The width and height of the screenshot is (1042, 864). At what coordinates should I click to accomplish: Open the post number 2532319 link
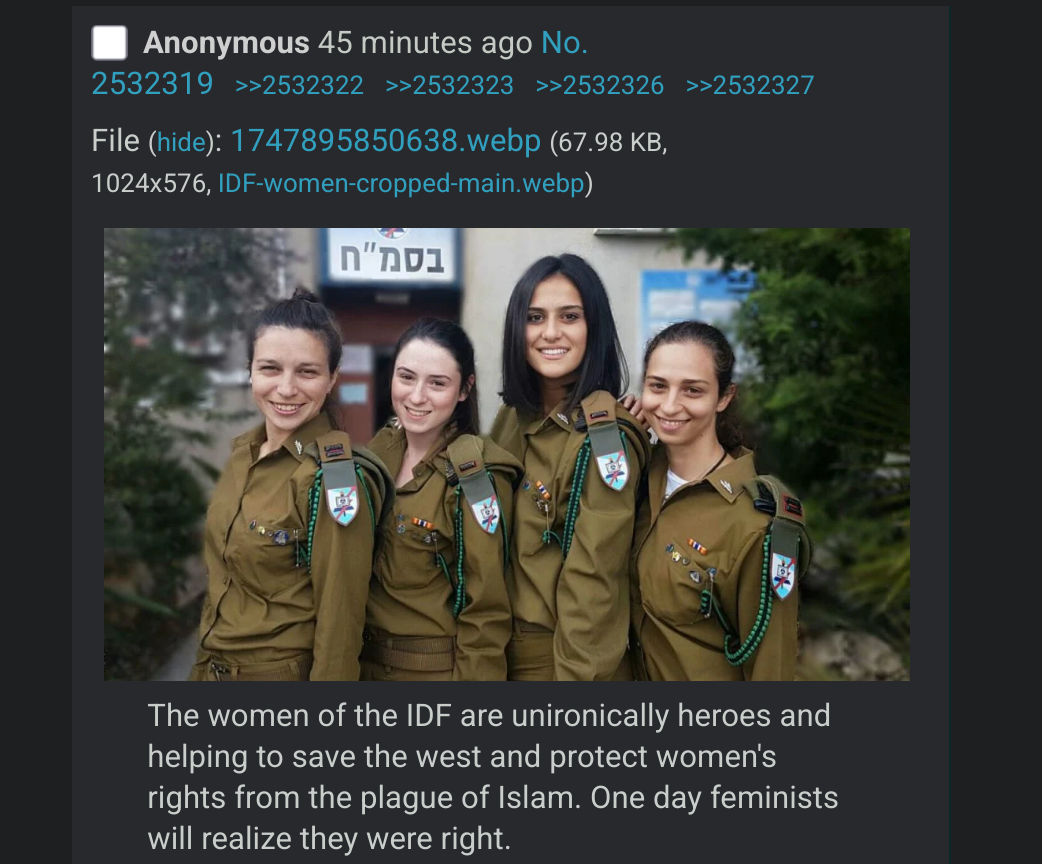click(x=152, y=84)
